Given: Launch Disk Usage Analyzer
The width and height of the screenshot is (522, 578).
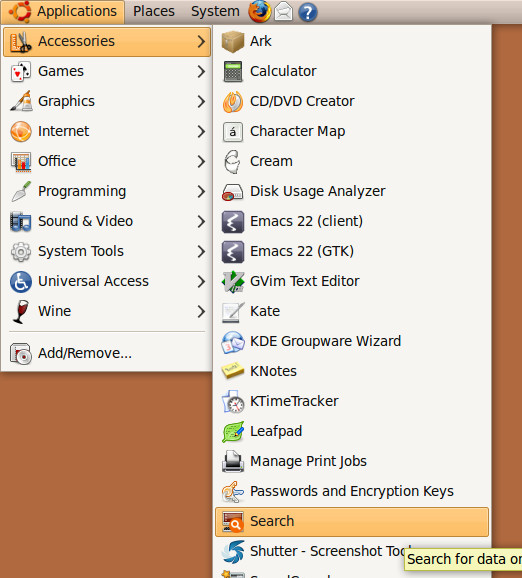Looking at the screenshot, I should (x=352, y=192).
